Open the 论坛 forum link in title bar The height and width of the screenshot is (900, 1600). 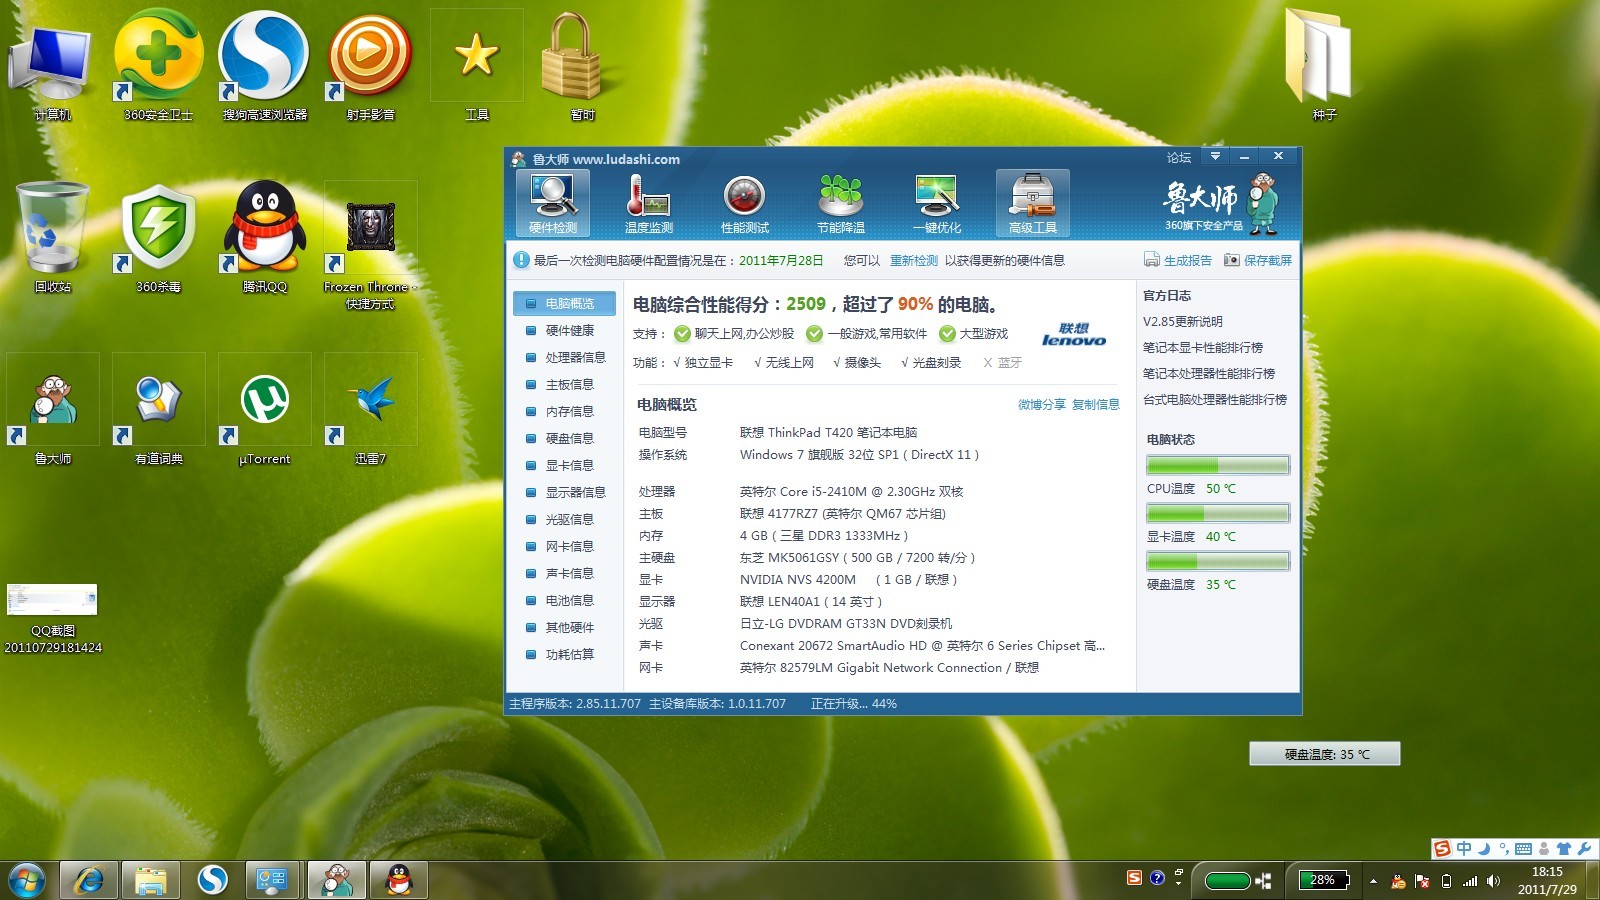point(1179,157)
